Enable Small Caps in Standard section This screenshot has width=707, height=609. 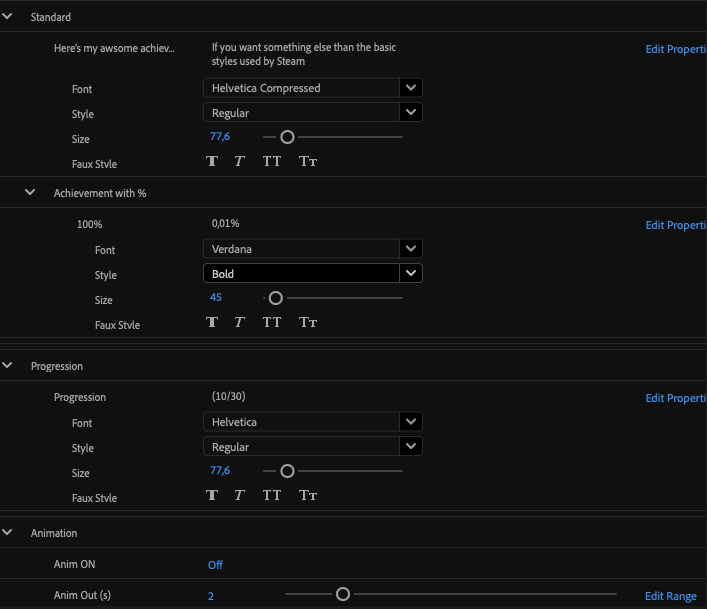pyautogui.click(x=308, y=161)
